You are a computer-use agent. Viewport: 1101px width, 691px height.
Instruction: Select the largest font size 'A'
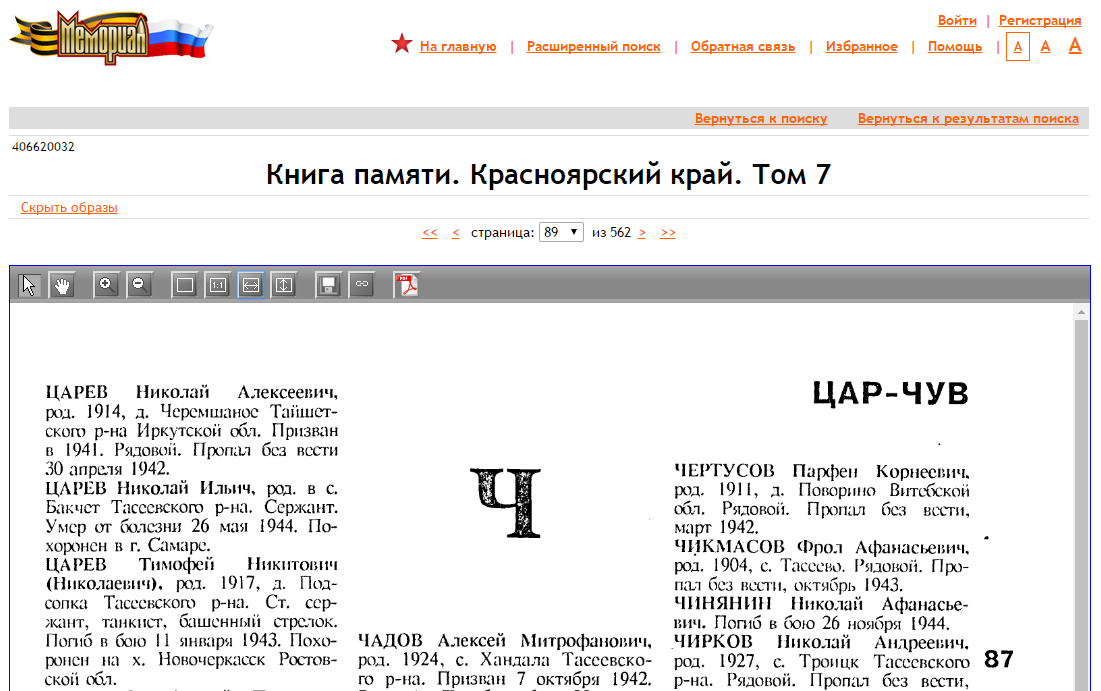pyautogui.click(x=1075, y=45)
